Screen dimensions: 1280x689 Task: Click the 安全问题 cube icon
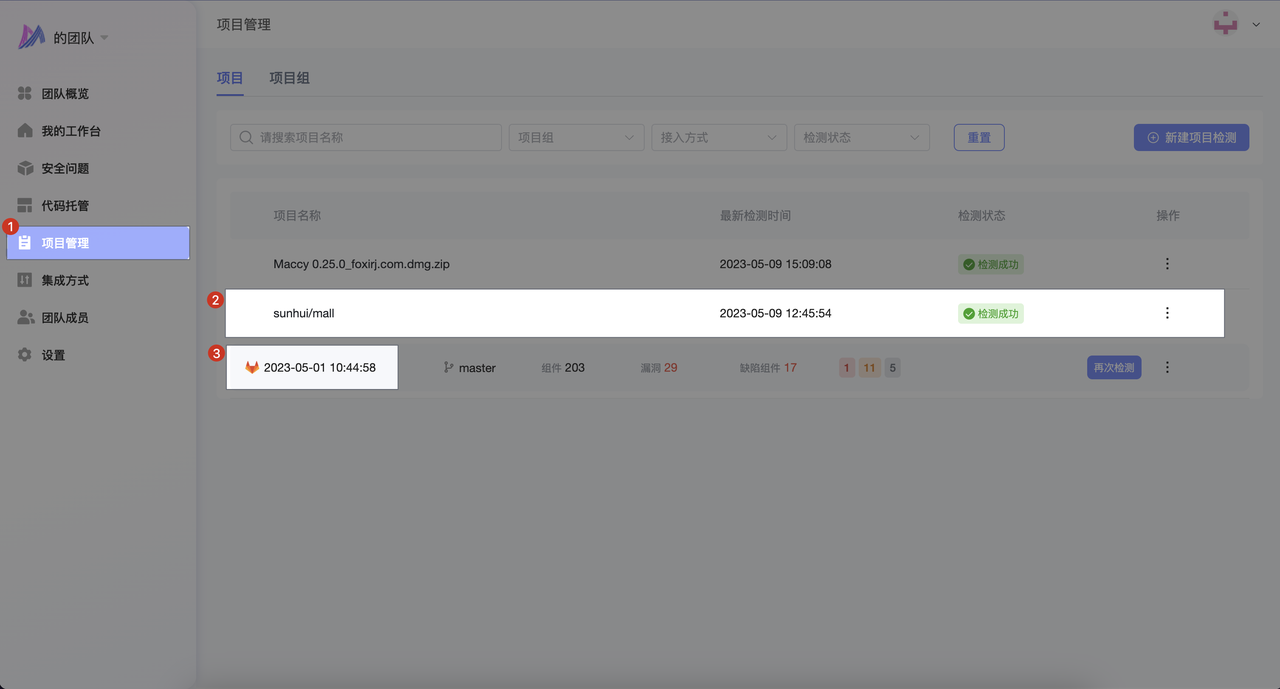tap(25, 168)
